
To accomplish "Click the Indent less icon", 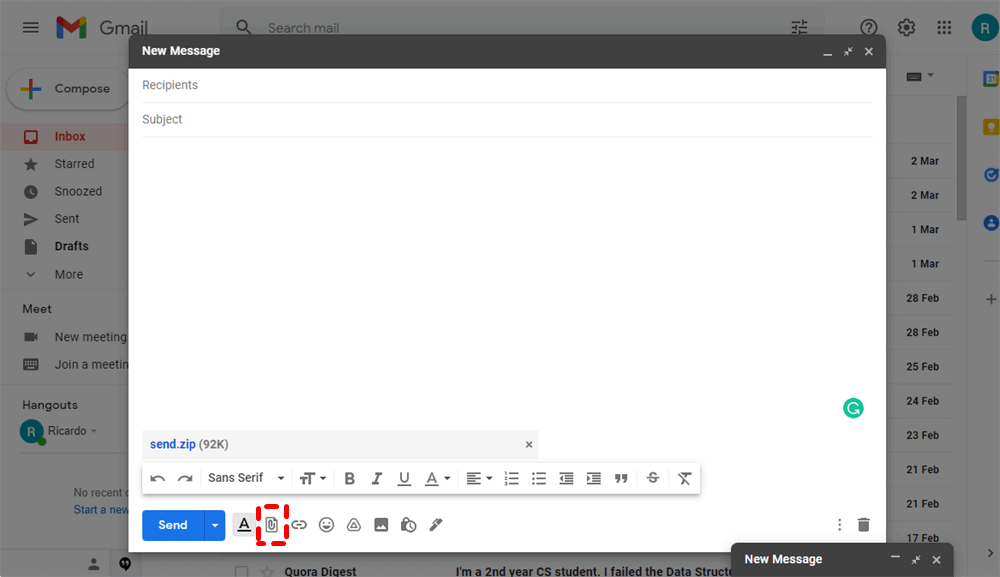I will [566, 478].
